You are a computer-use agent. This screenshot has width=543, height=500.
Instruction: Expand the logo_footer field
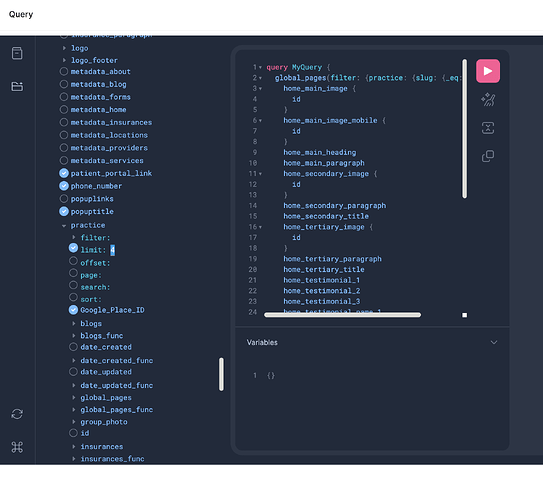pos(64,60)
